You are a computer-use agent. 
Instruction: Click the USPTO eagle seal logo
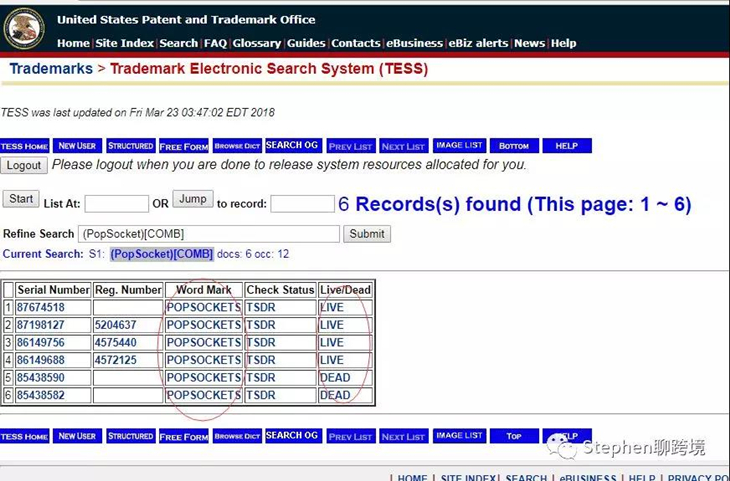[x=24, y=28]
